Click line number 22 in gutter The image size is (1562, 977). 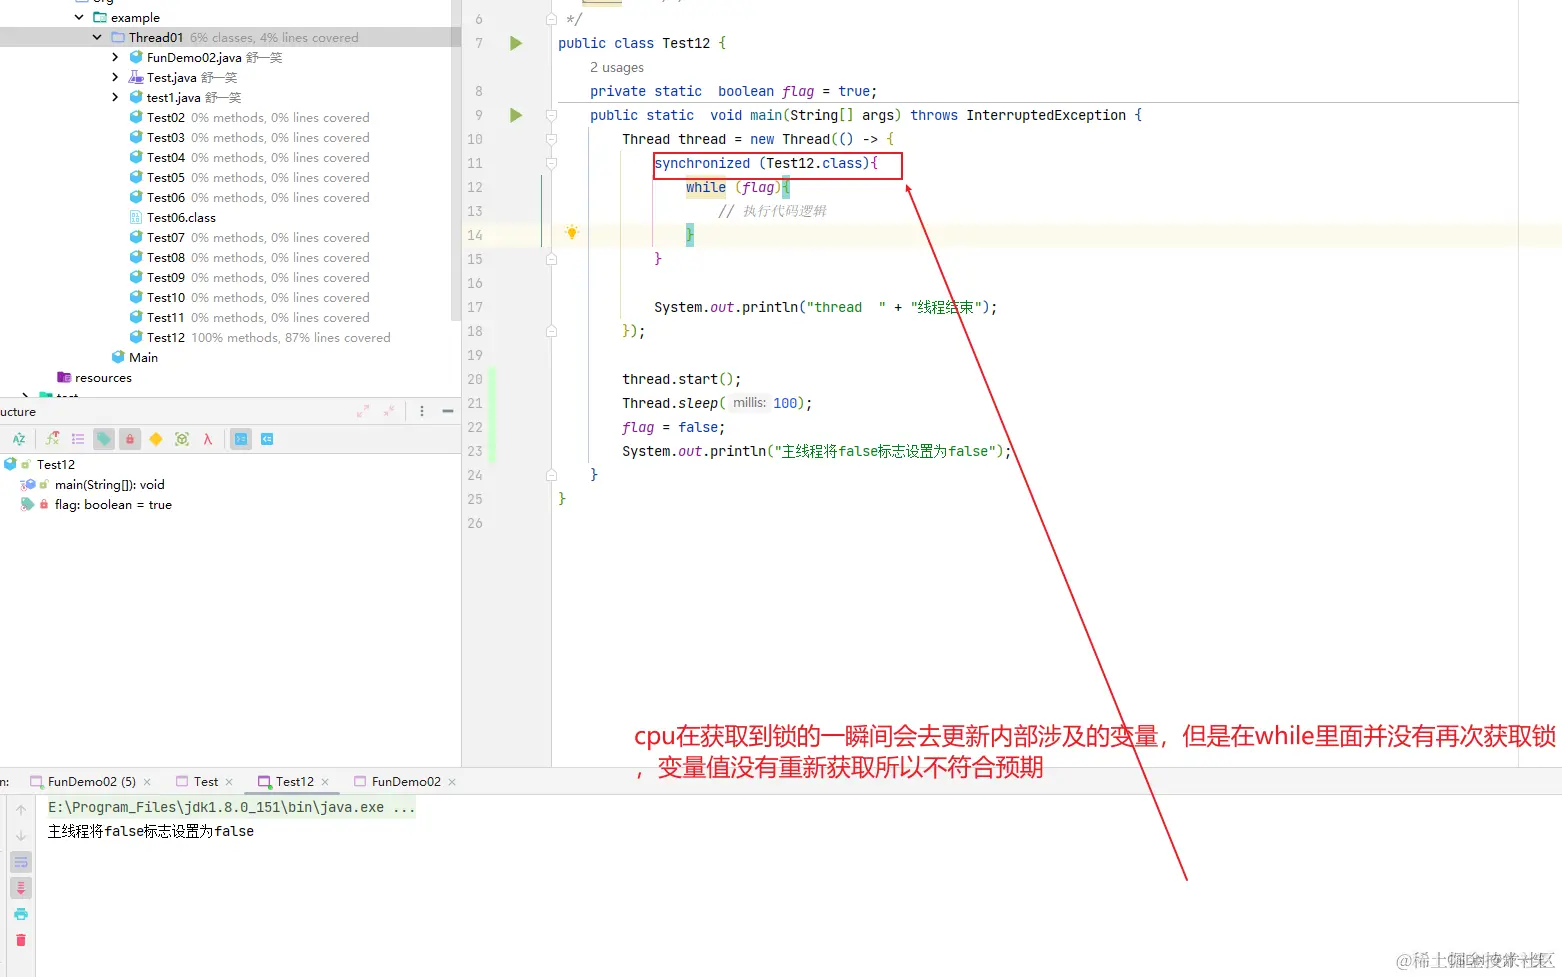[475, 427]
